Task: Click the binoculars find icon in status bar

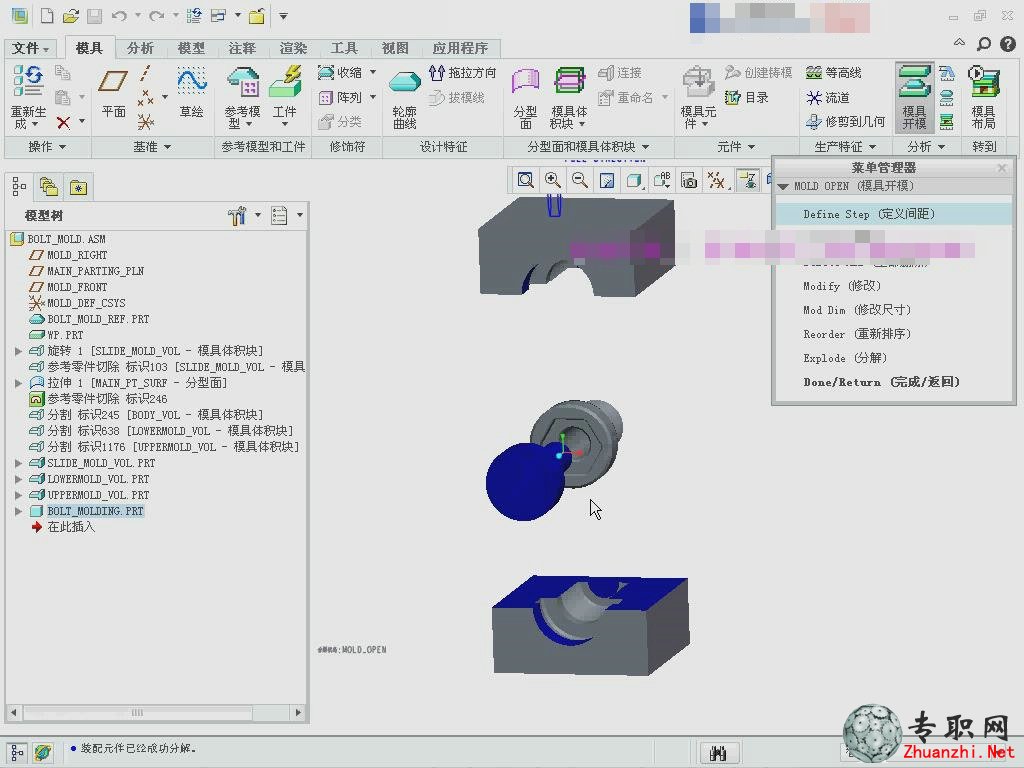Action: coord(718,753)
